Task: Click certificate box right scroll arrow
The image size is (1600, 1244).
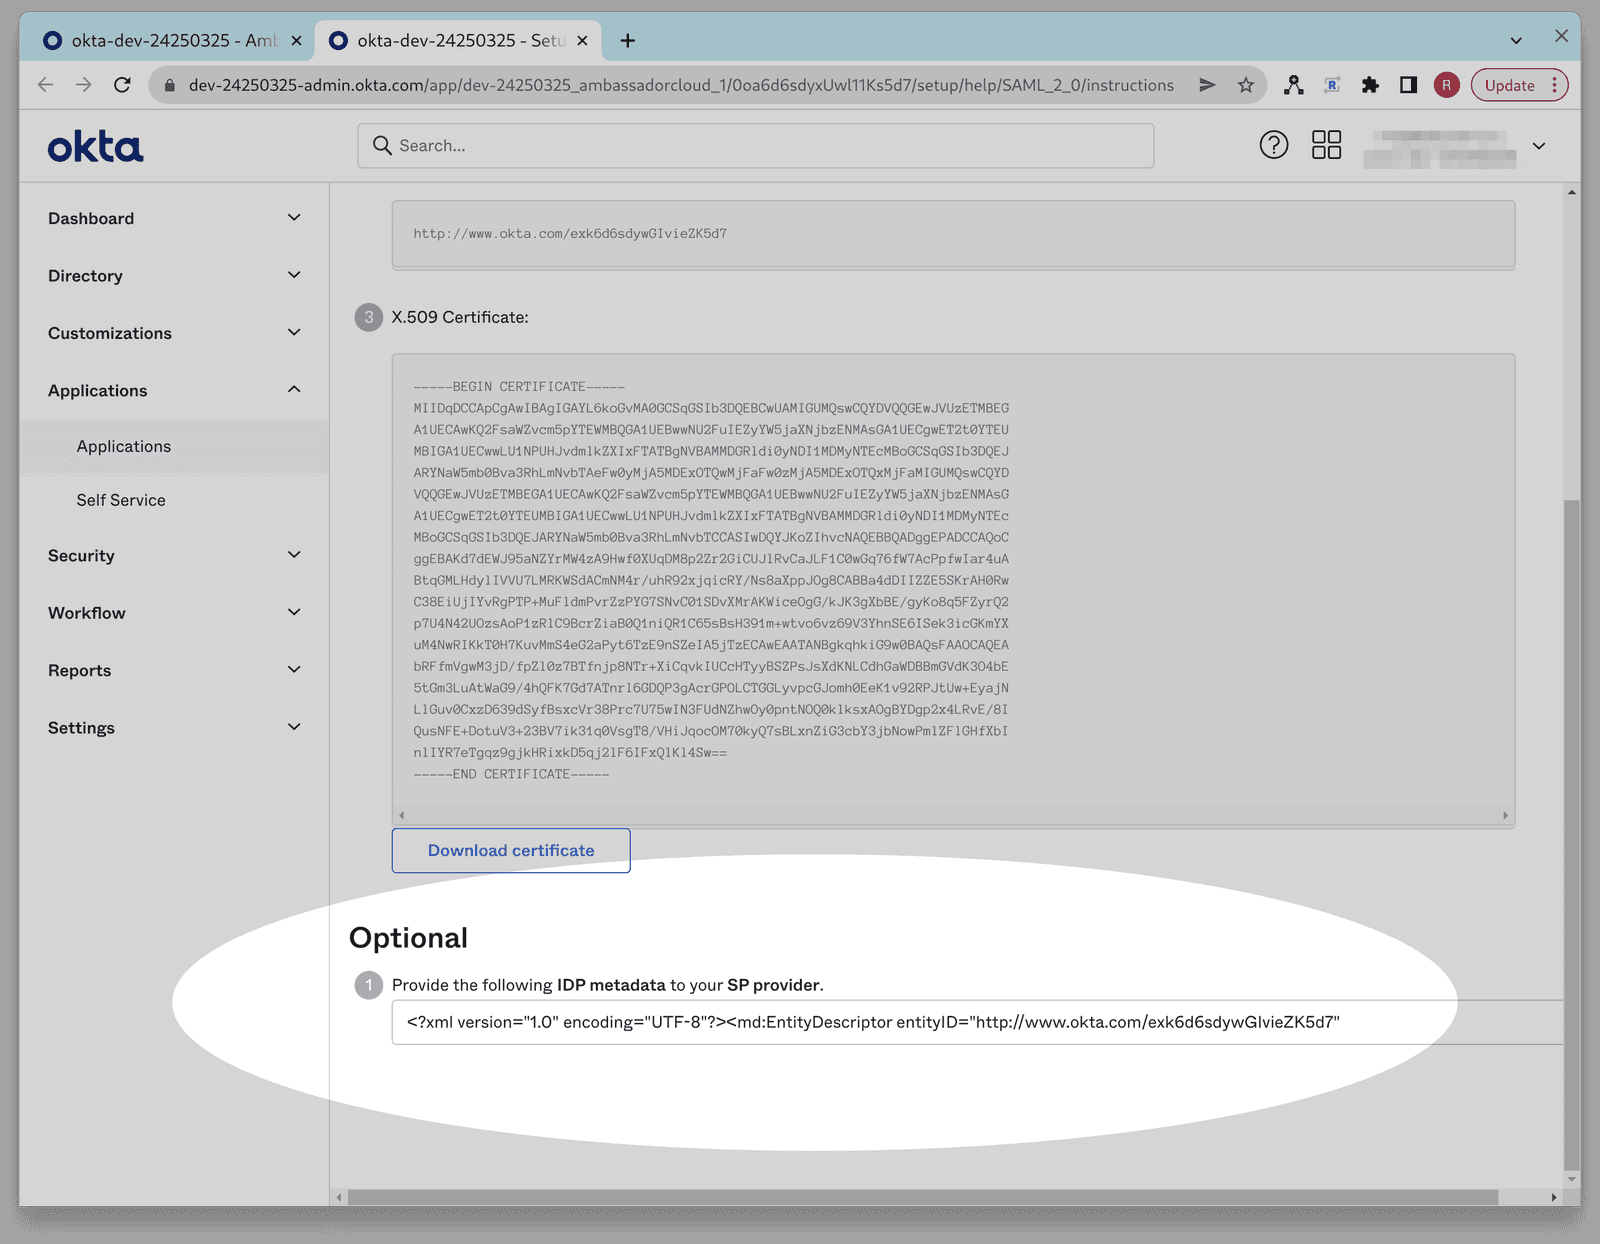Action: (1505, 816)
